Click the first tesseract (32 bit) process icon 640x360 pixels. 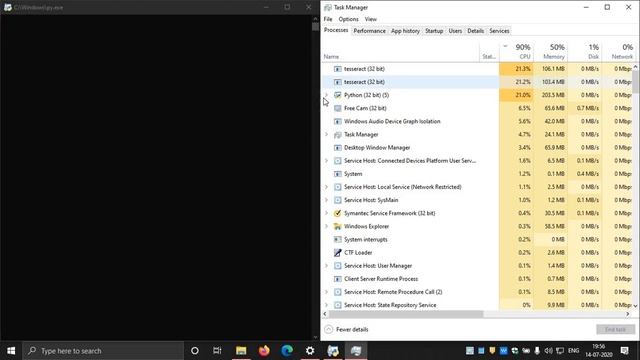point(338,69)
